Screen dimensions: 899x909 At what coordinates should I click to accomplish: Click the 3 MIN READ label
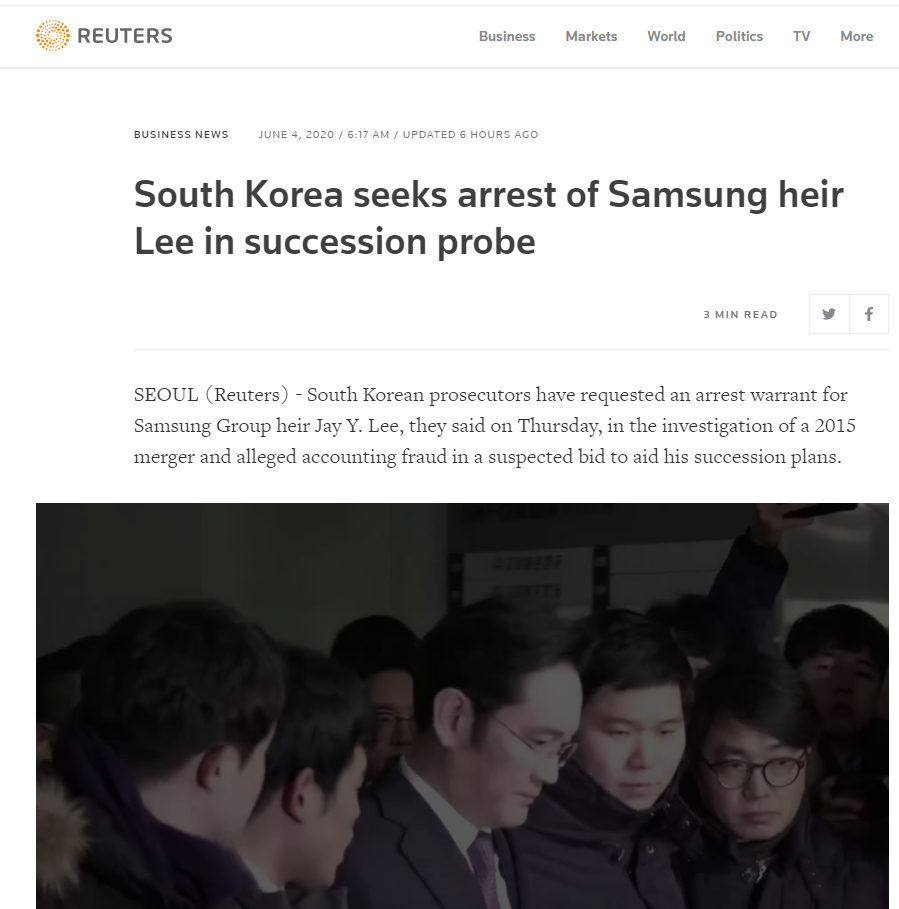click(x=740, y=314)
